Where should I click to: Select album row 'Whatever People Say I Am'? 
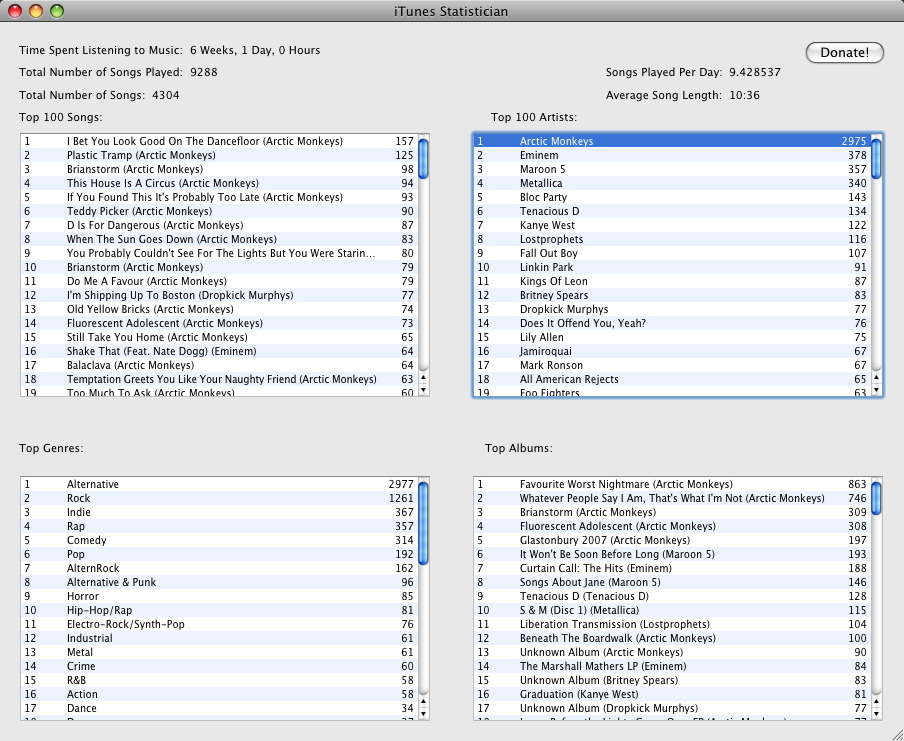[x=672, y=498]
